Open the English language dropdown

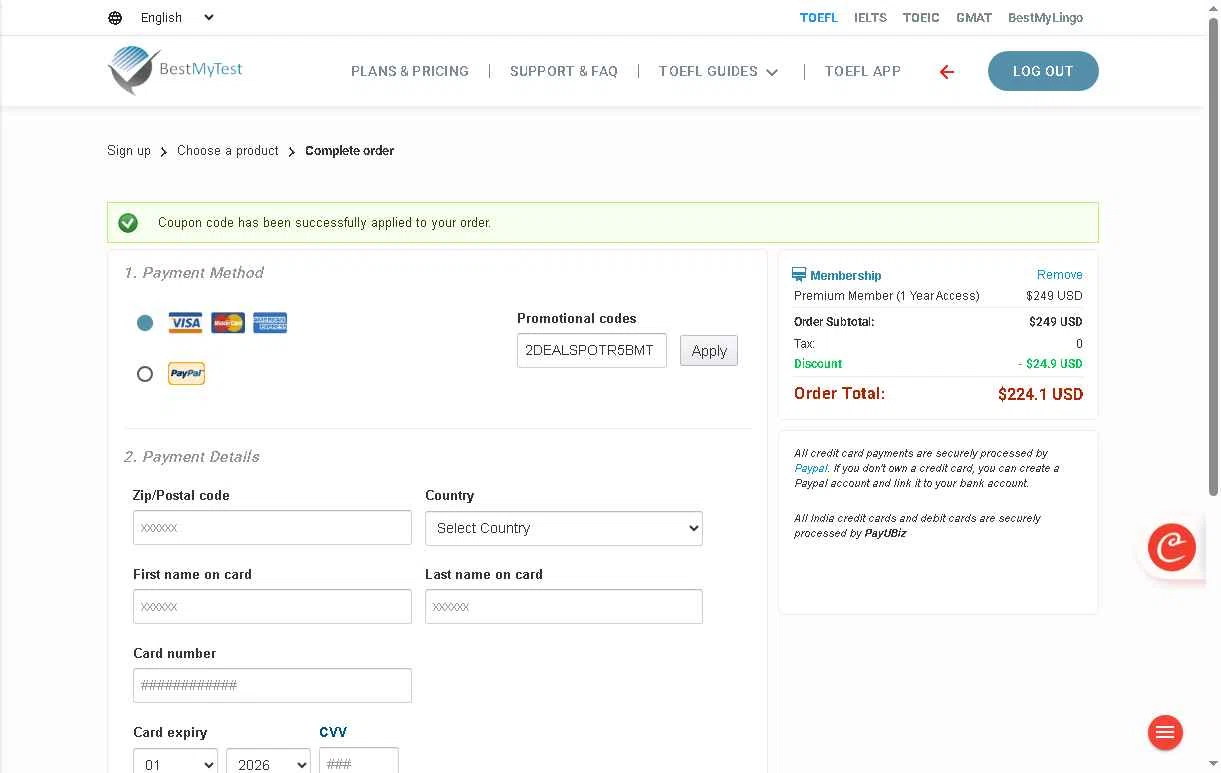(x=177, y=18)
